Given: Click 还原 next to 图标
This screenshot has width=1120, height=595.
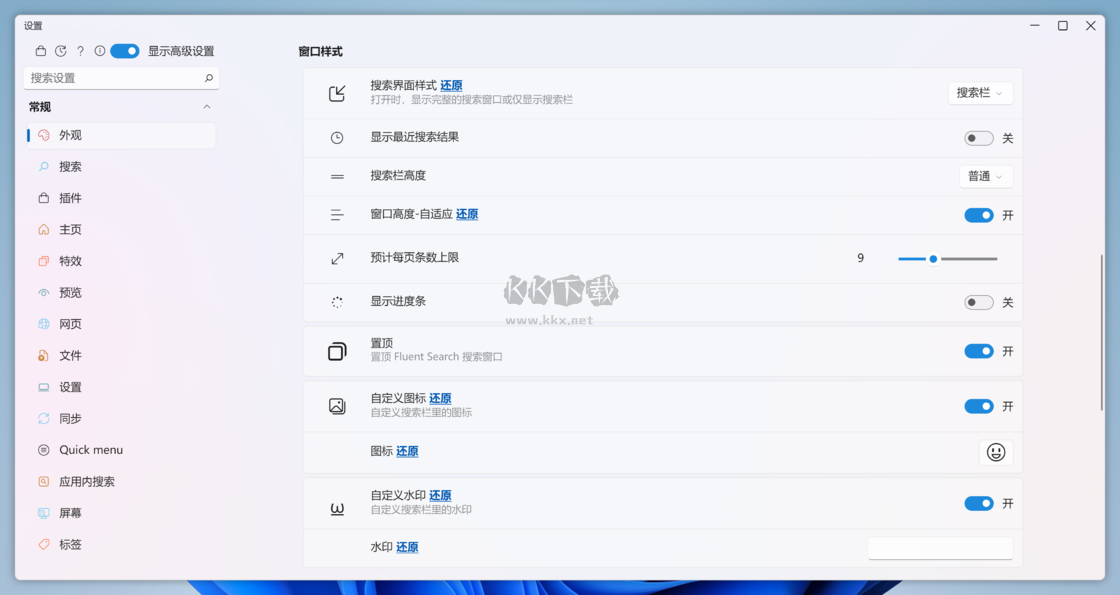Looking at the screenshot, I should point(407,451).
